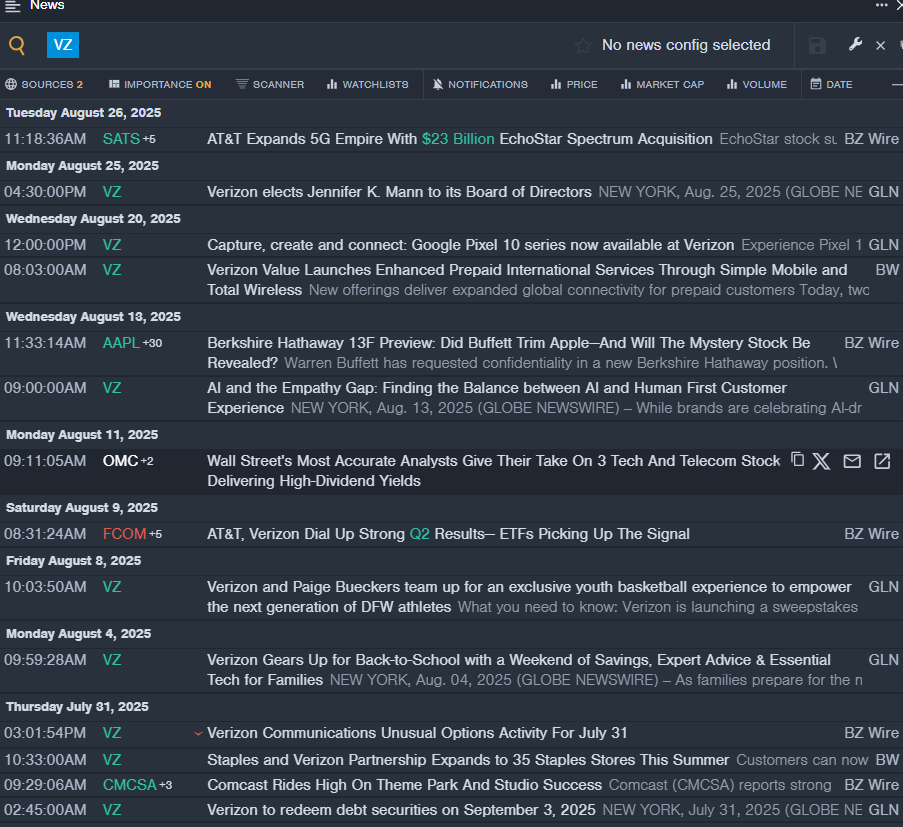
Task: Open Berkshire Hathaway 13F Preview headline
Action: point(509,352)
